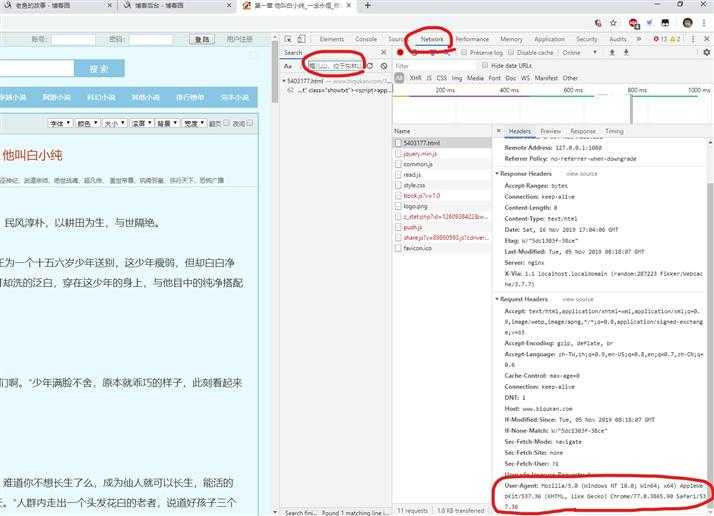Viewport: 714px width, 516px height.
Task: Toggle the 夜间 checkbox on the page
Action: pyautogui.click(x=250, y=123)
